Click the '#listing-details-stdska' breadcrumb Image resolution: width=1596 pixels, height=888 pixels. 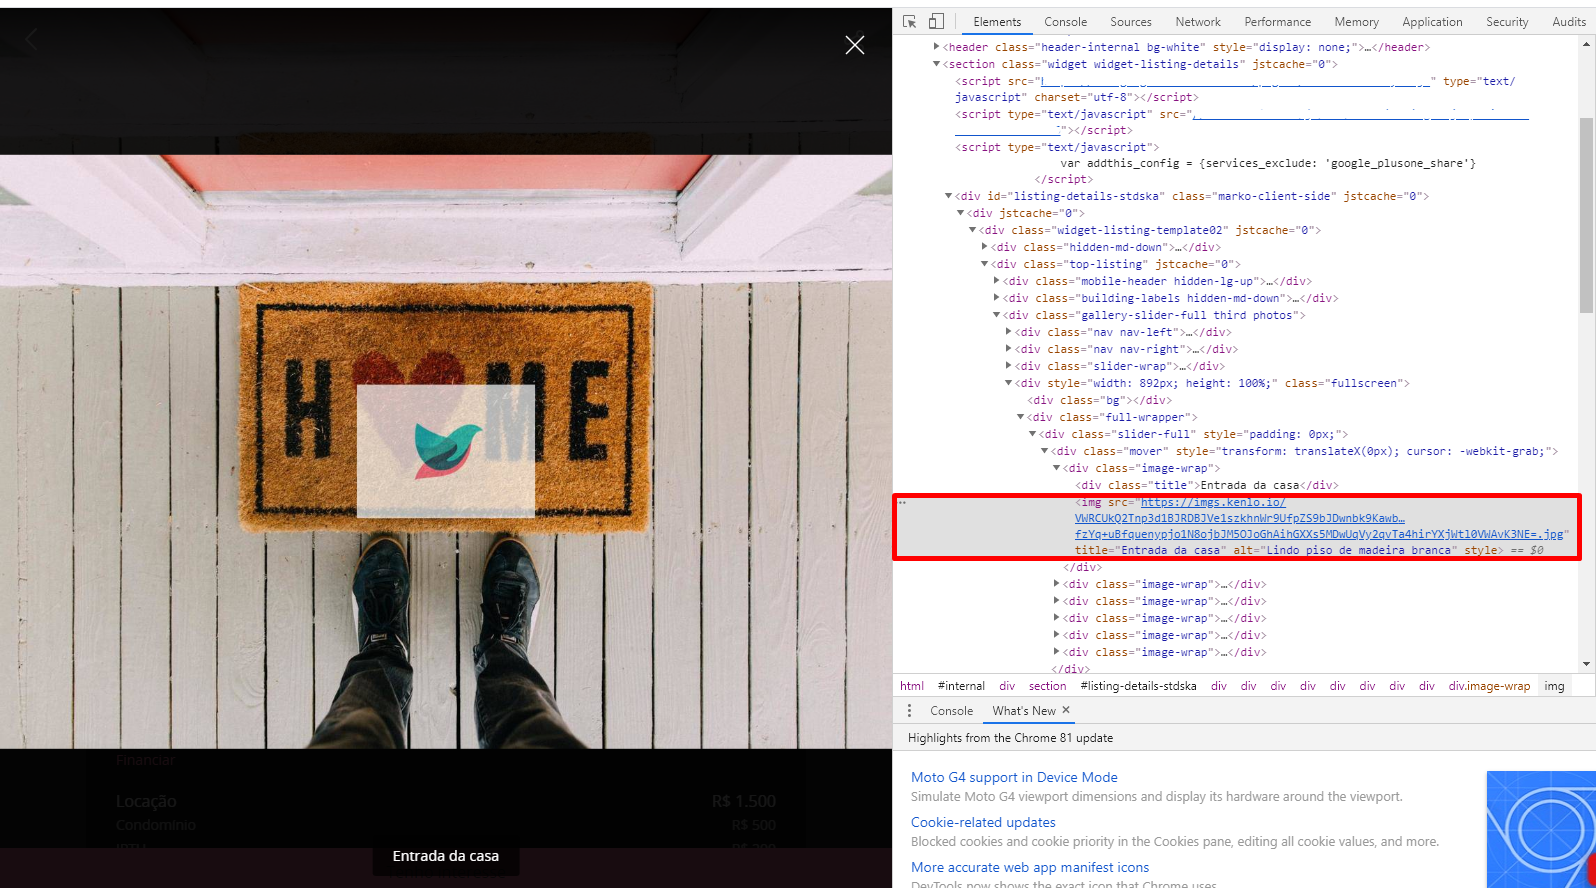coord(1138,686)
